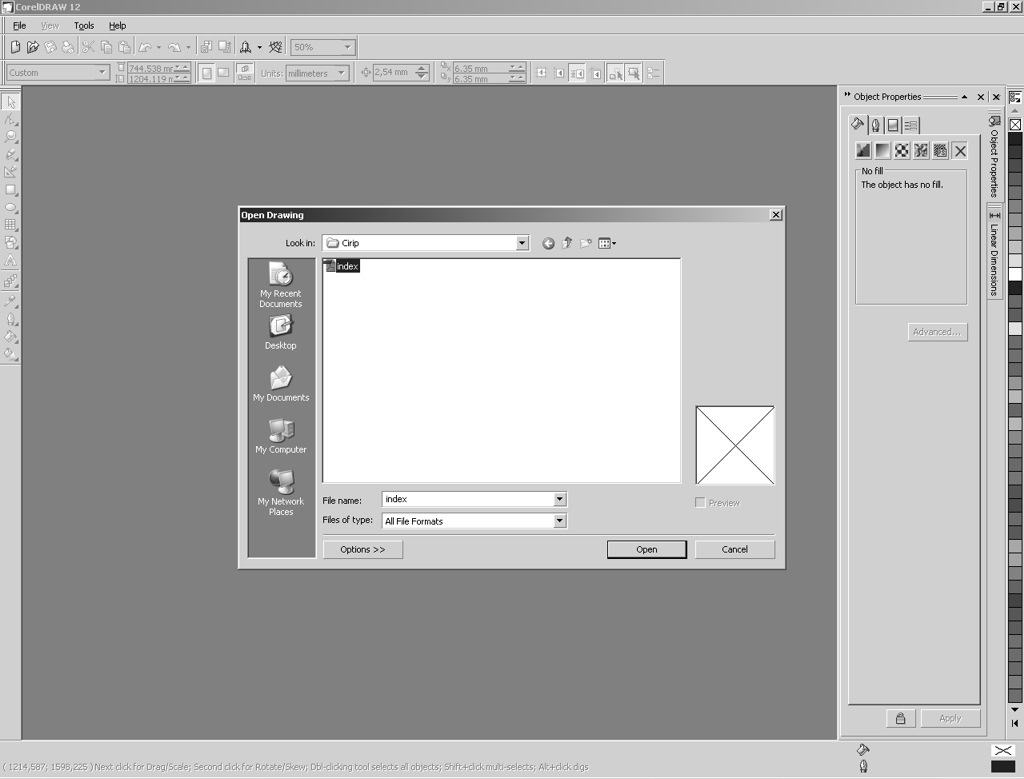Viewport: 1024px width, 779px height.
Task: Switch to the Outline tab in docker
Action: [875, 125]
